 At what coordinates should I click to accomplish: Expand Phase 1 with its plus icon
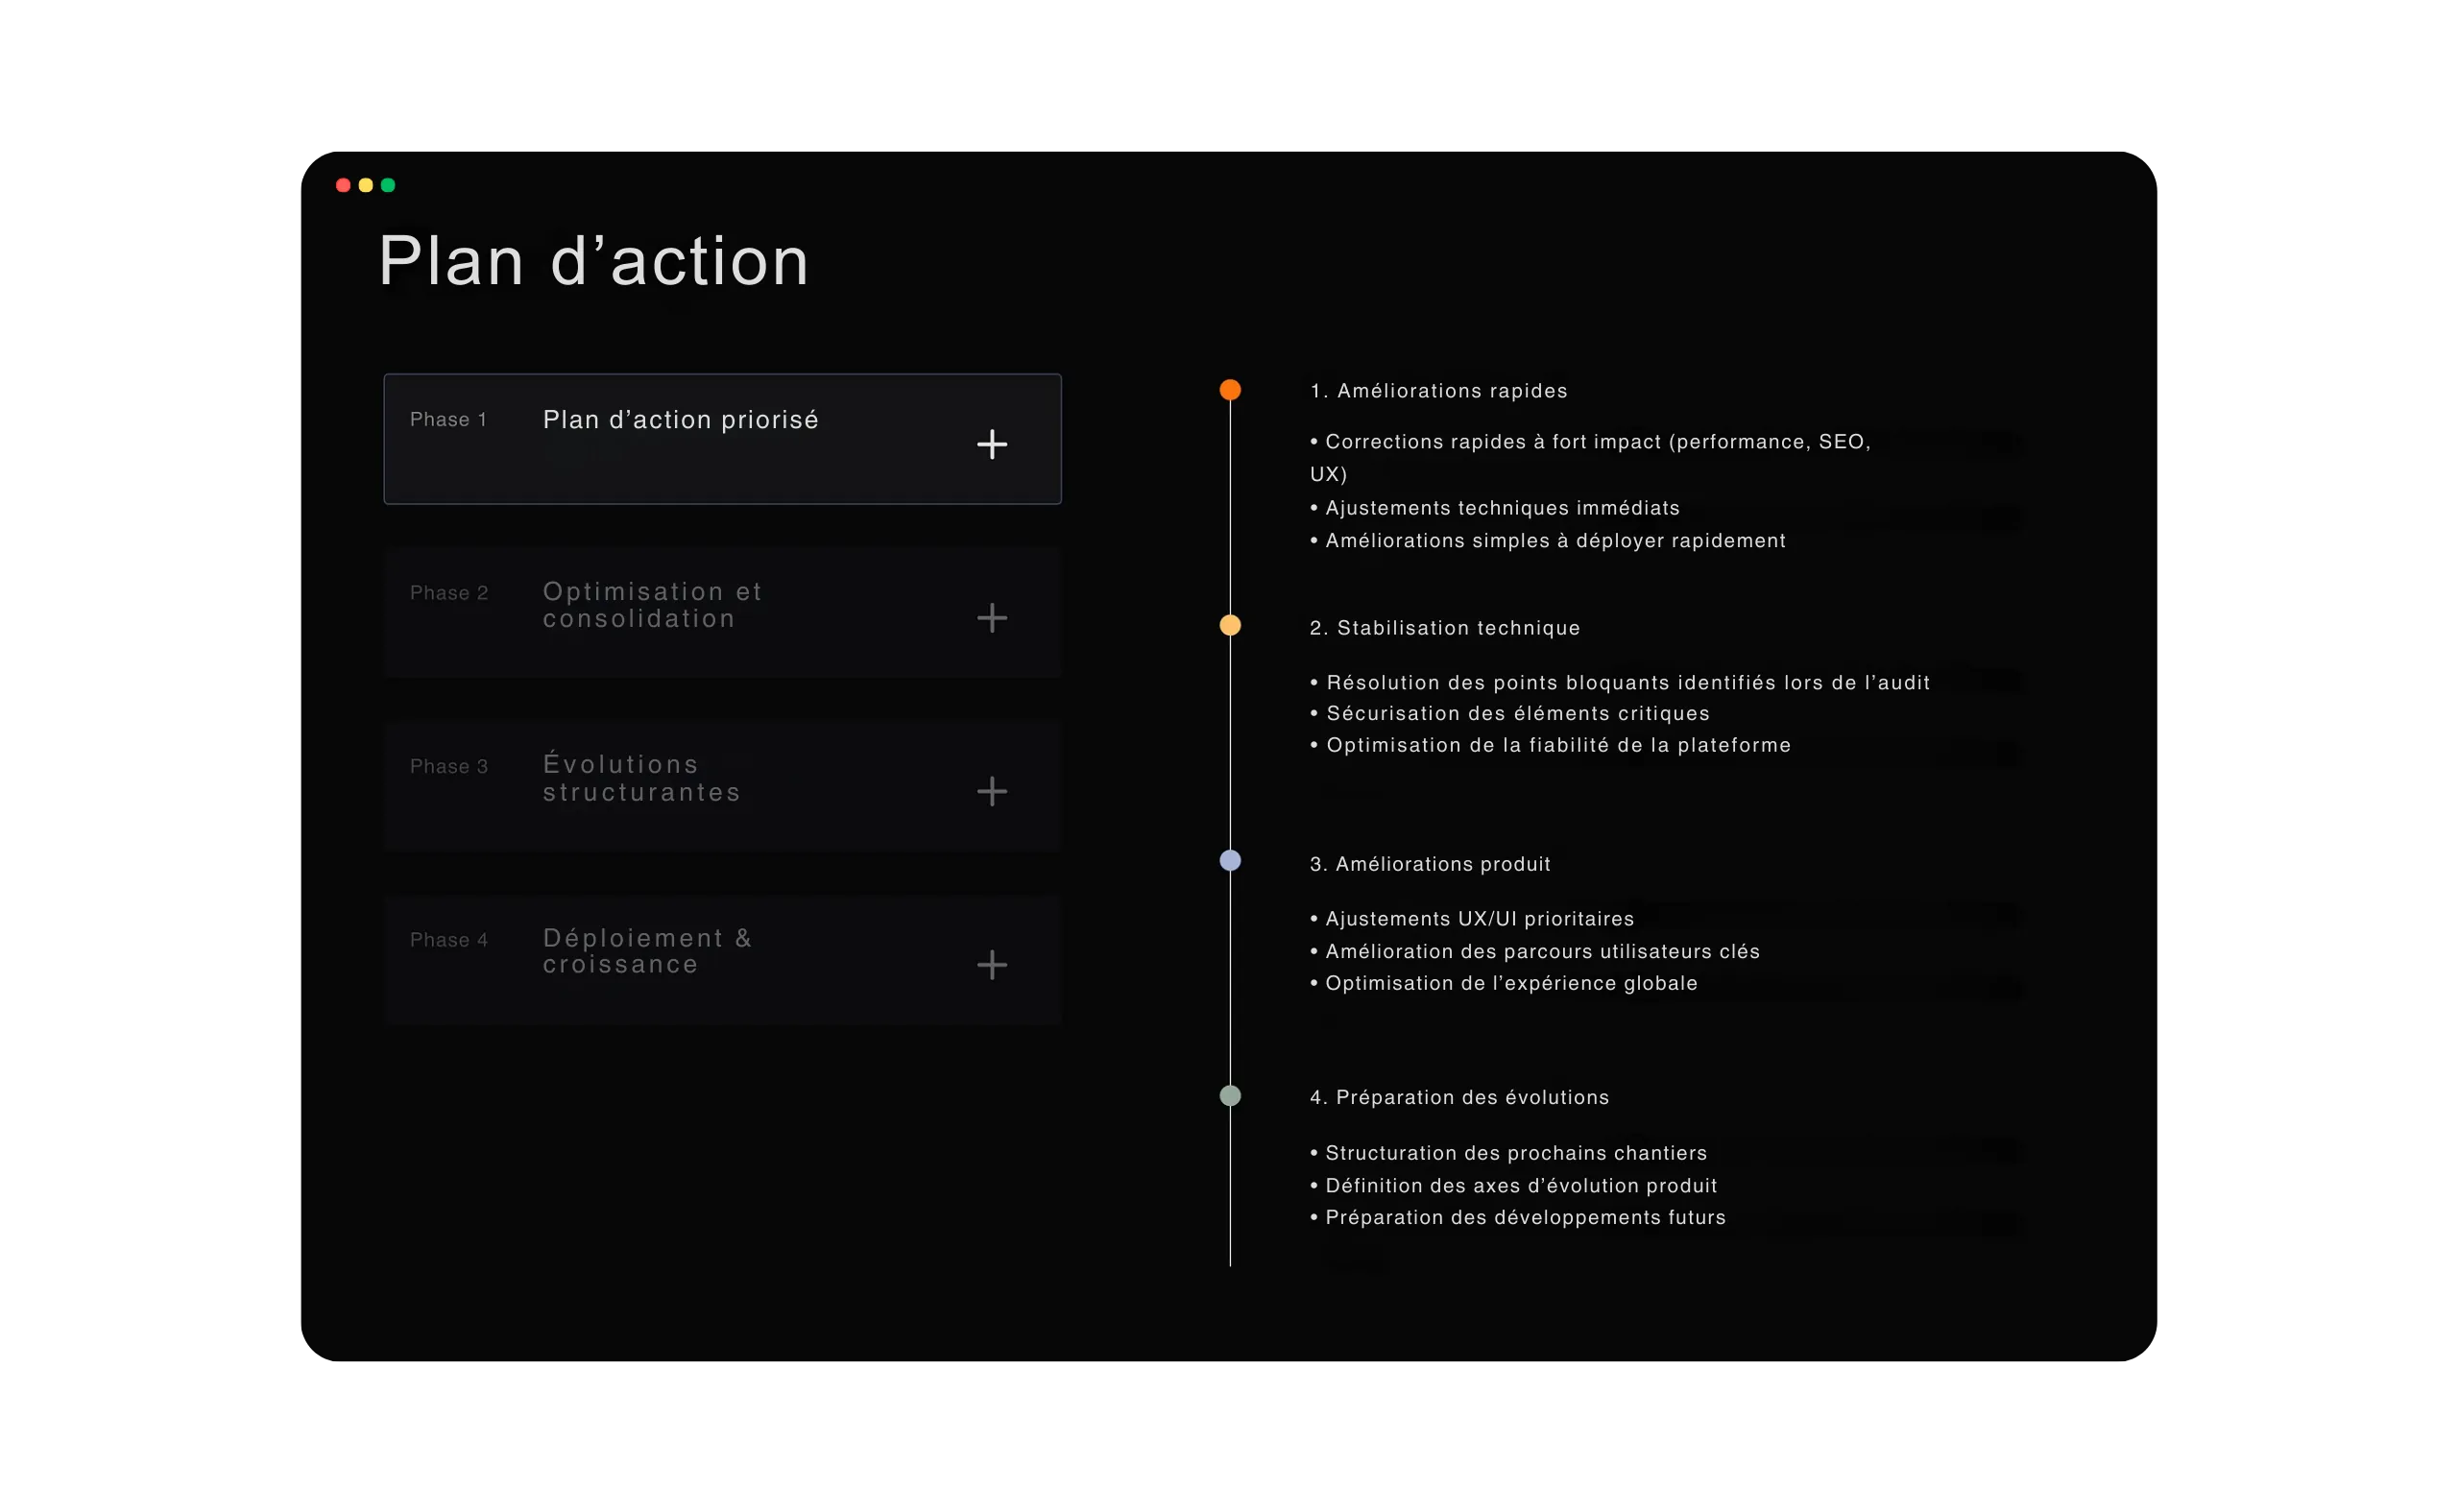point(991,444)
